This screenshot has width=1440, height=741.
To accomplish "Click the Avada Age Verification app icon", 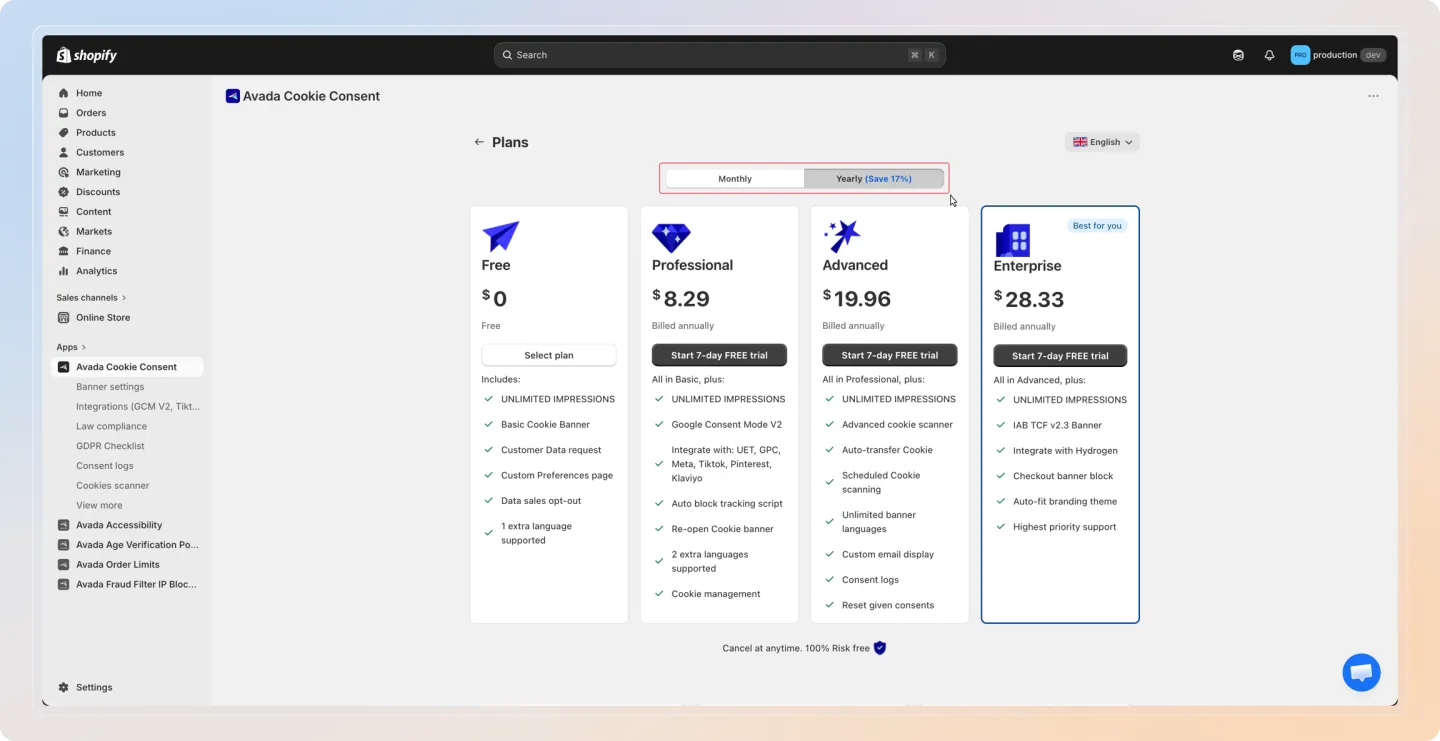I will (64, 545).
